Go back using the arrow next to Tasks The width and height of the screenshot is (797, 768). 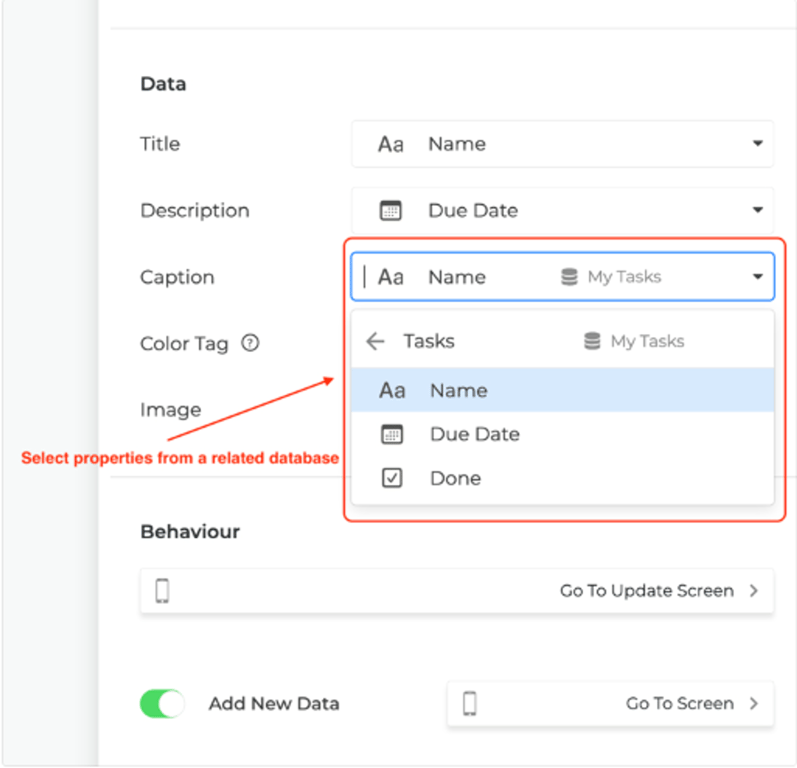point(375,341)
